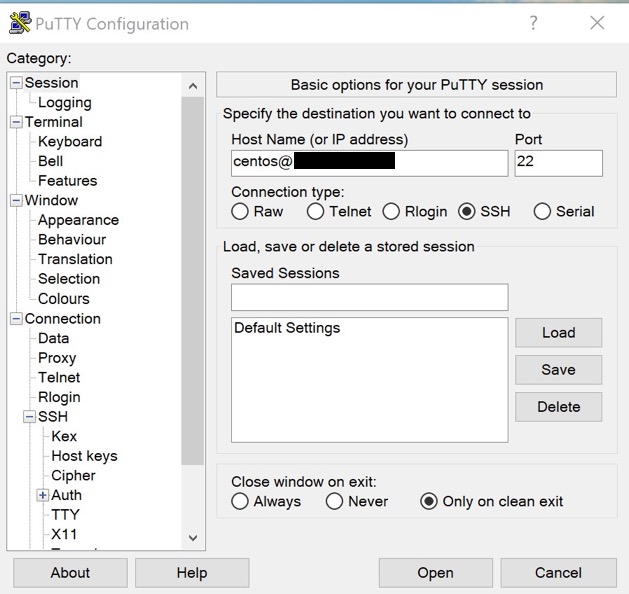
Task: Set close window on exit to Never
Action: click(x=334, y=501)
